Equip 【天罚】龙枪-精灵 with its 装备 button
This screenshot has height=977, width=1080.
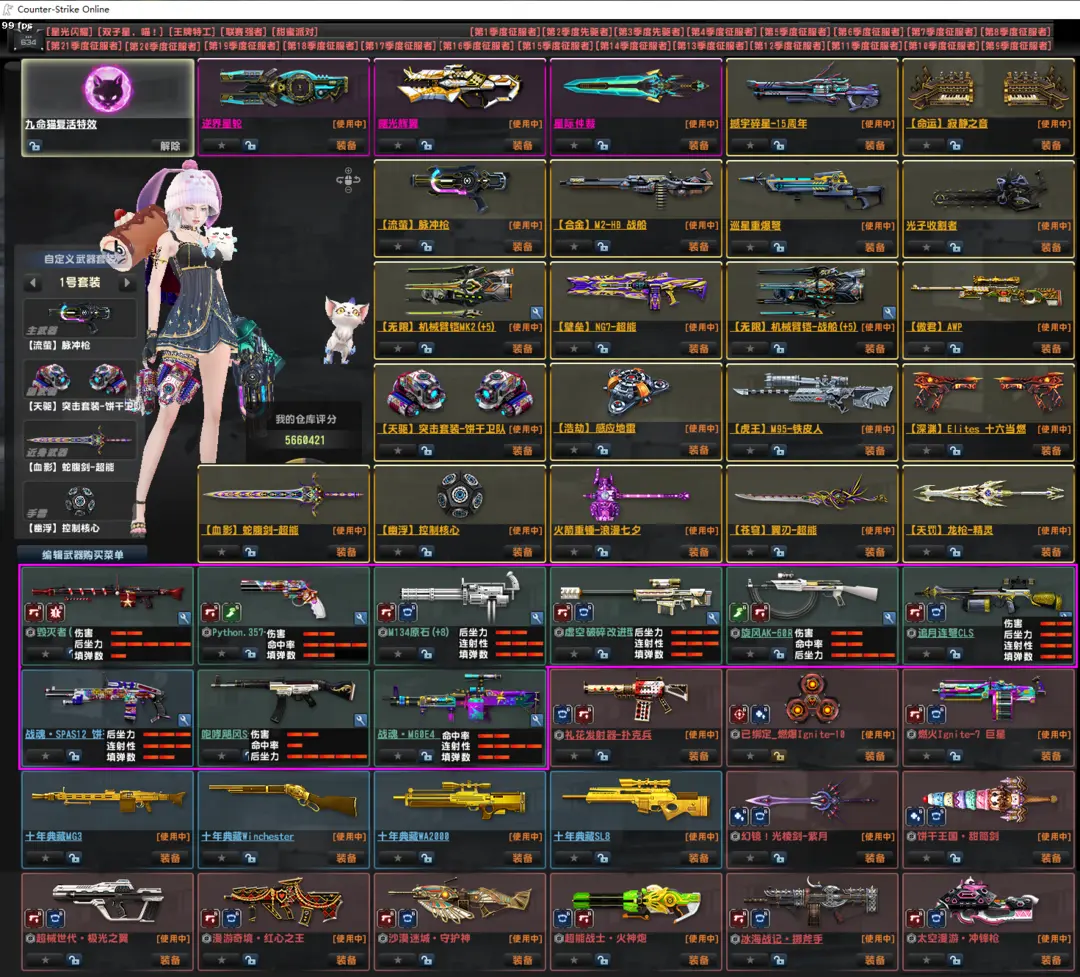pyautogui.click(x=1051, y=552)
